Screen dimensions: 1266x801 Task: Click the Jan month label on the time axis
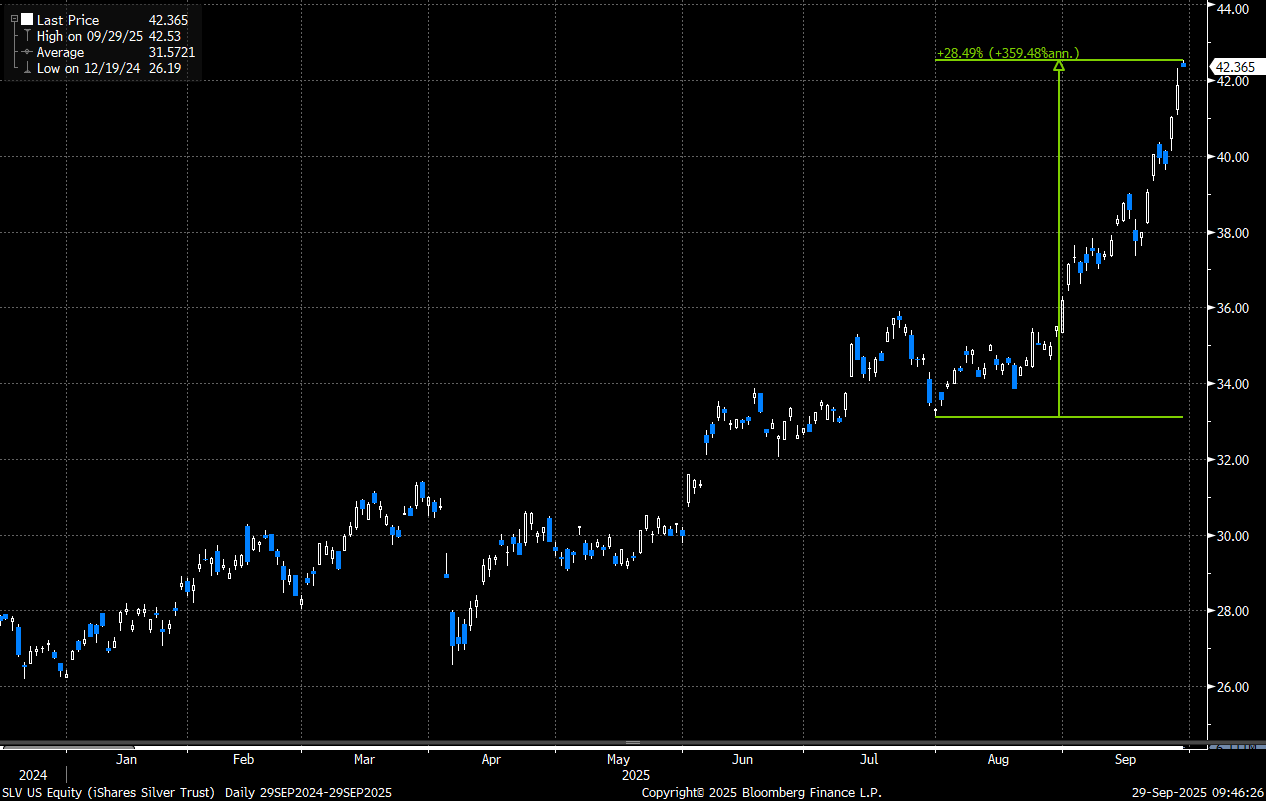126,759
